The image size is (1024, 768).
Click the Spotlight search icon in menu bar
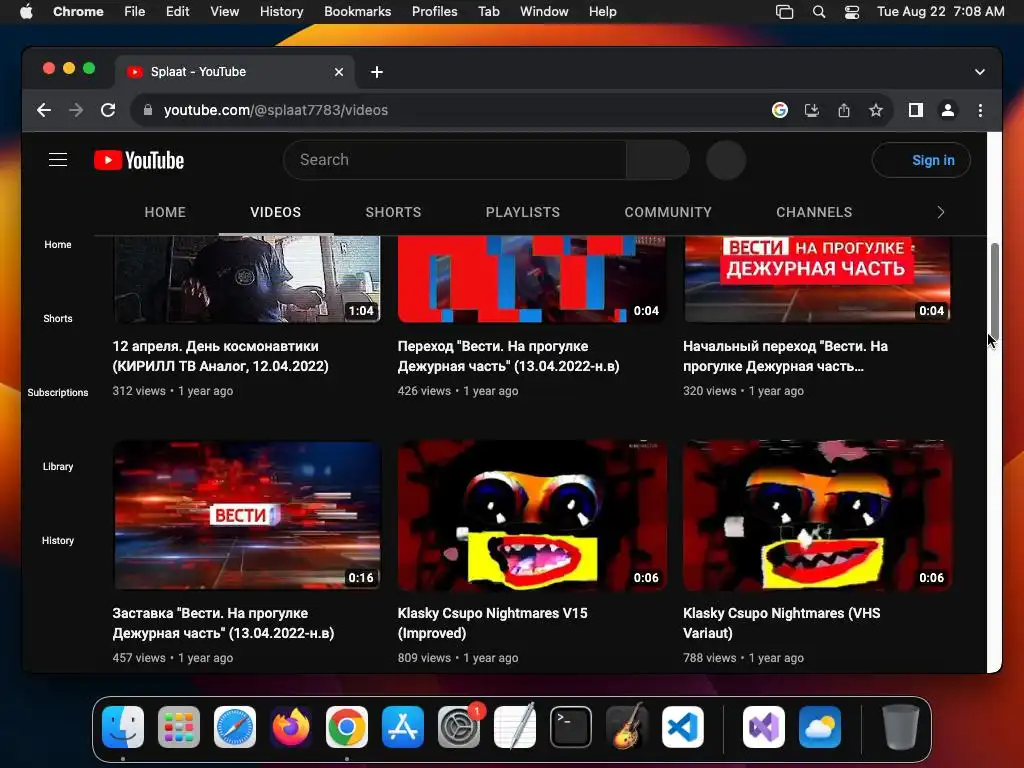tap(818, 12)
